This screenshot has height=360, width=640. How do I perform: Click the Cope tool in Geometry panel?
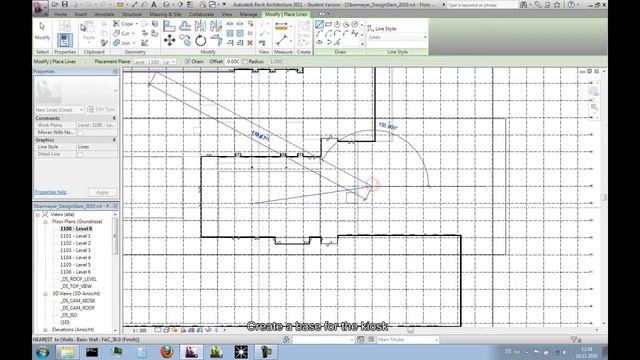pos(123,24)
